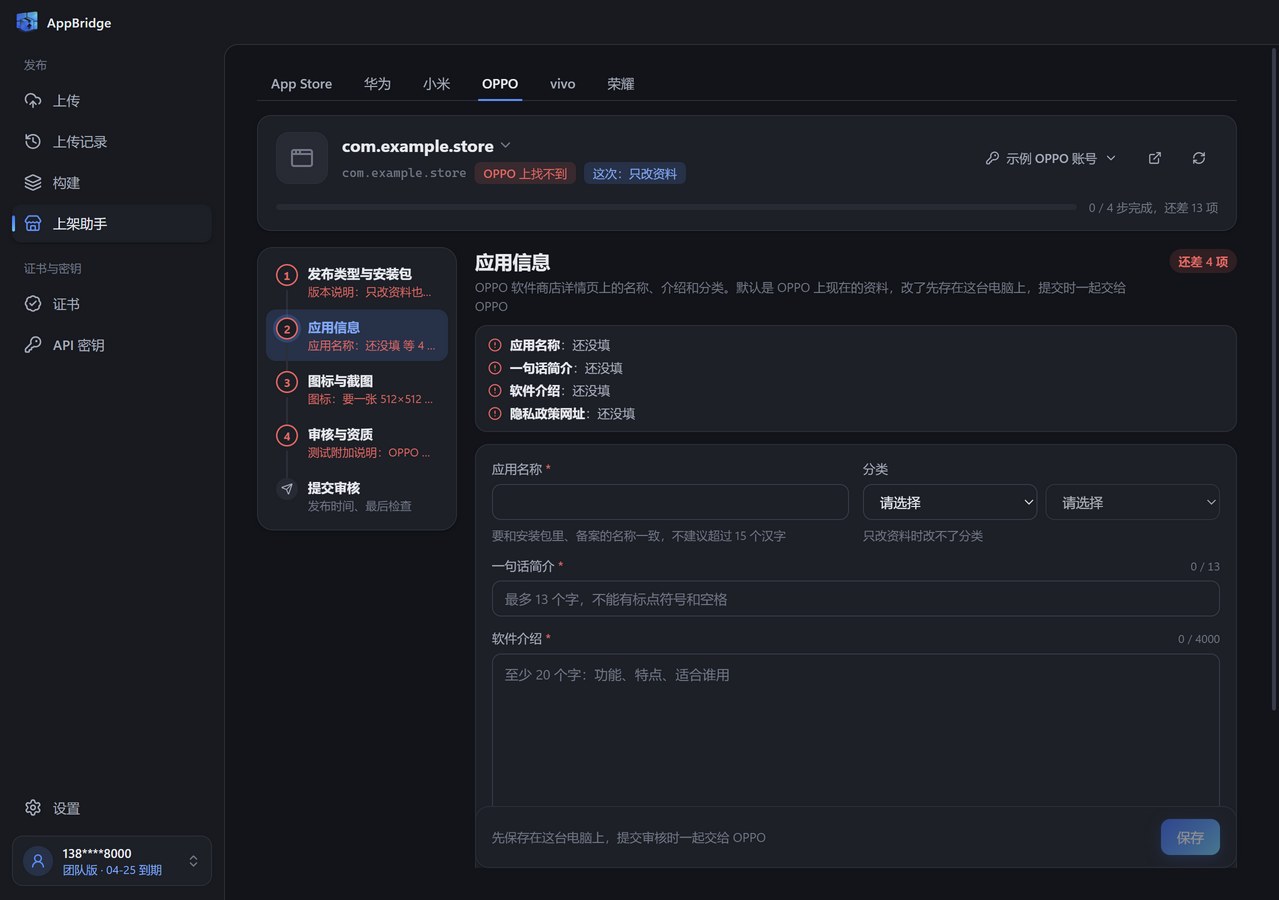The image size is (1279, 900).
Task: Open 证书 certificates page
Action: point(112,304)
